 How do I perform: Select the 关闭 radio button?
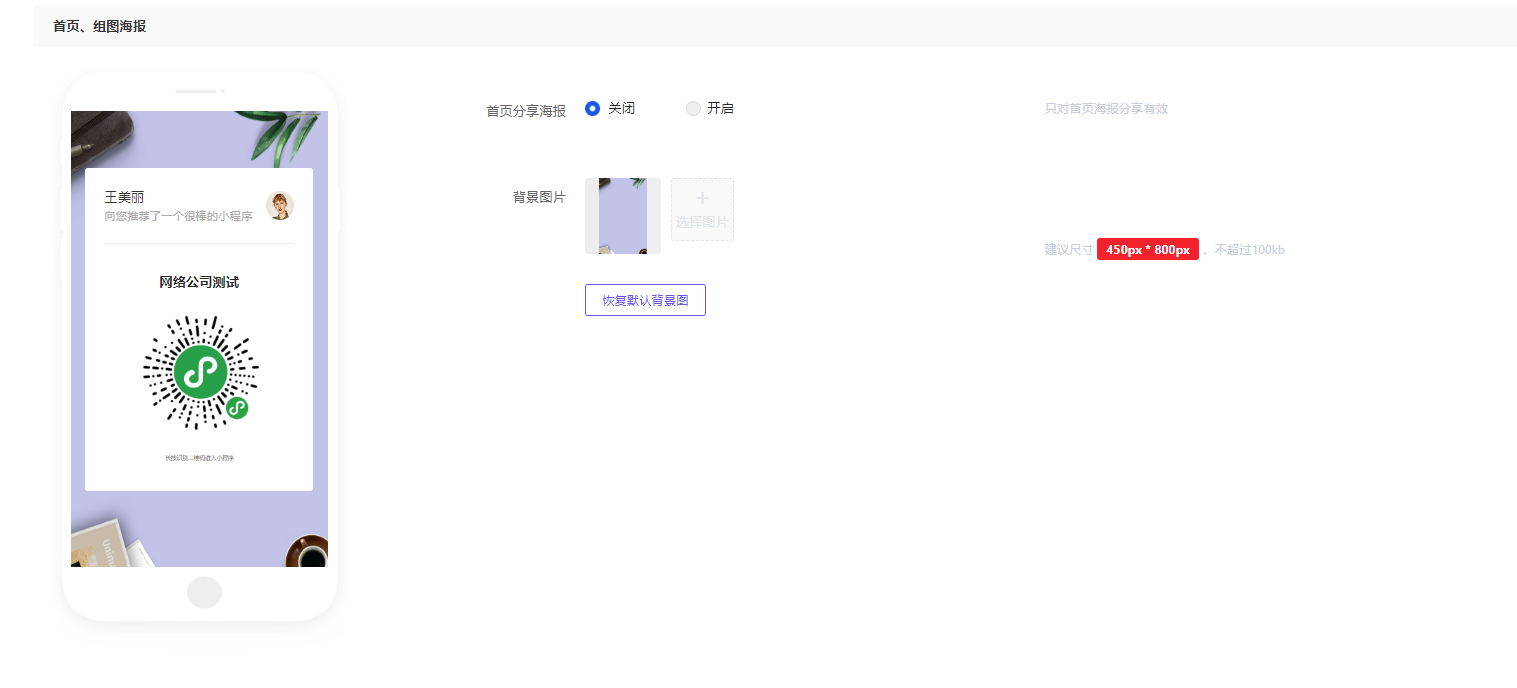[592, 108]
